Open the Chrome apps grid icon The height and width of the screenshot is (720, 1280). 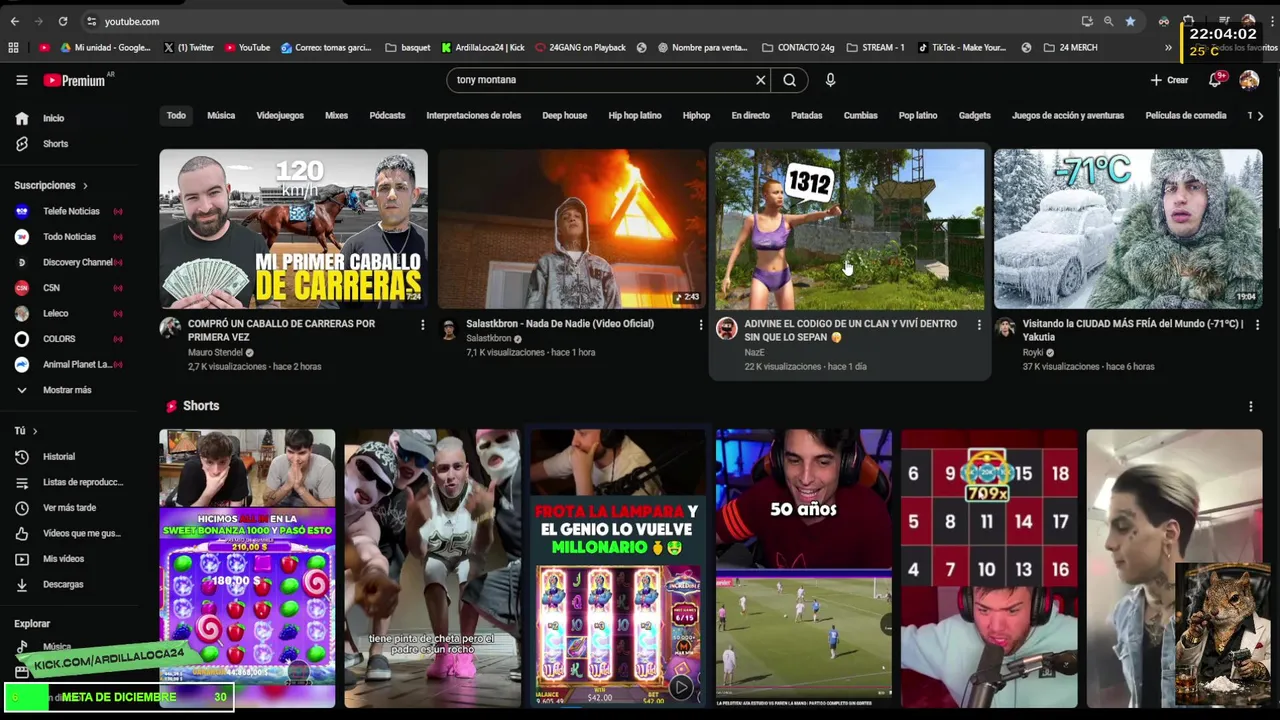coord(13,47)
